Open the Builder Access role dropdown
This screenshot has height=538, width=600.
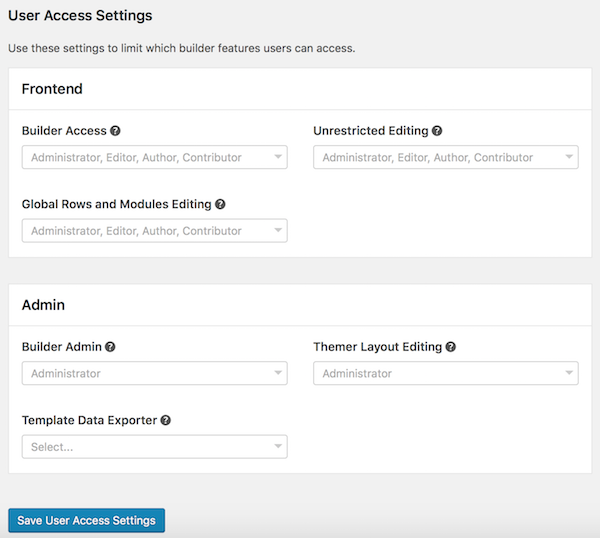click(x=155, y=157)
